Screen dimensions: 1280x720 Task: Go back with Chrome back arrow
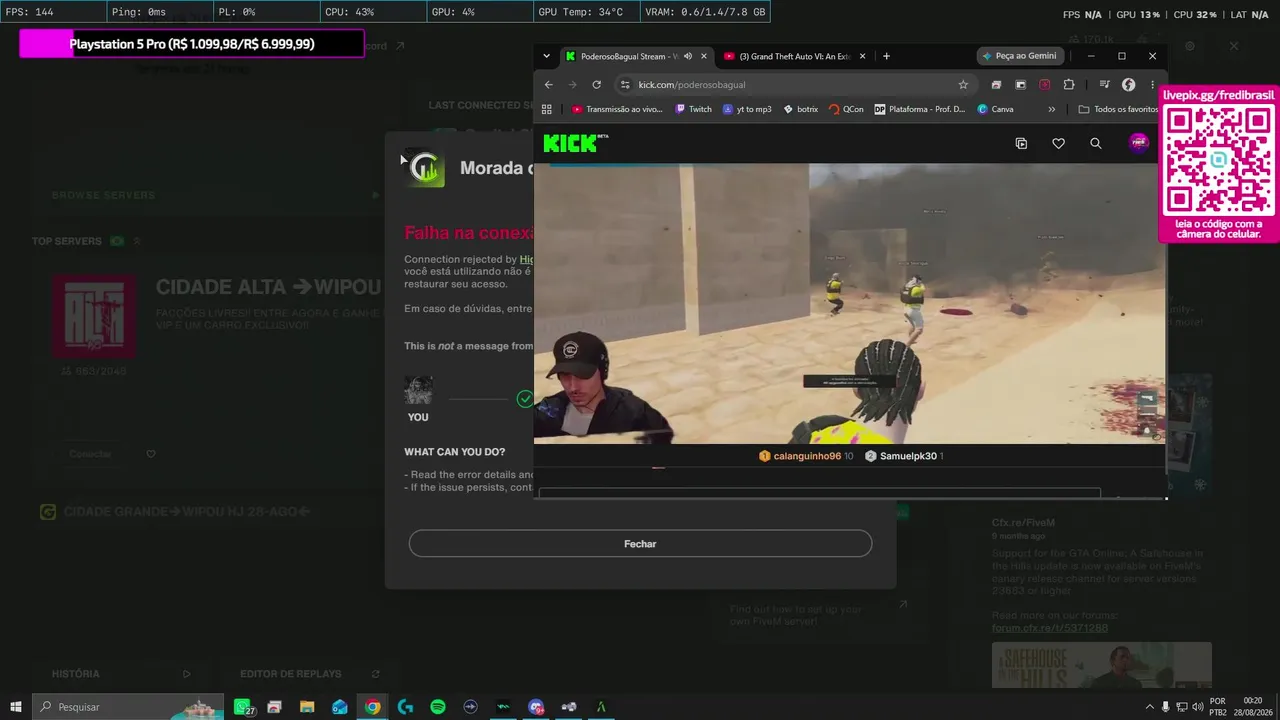pyautogui.click(x=548, y=85)
